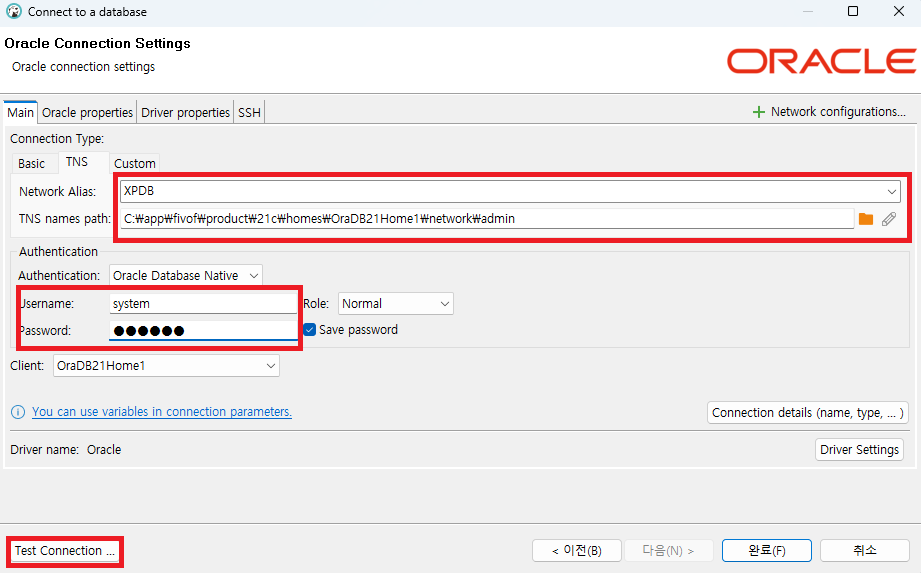
Task: Close the Connect to a database window
Action: pyautogui.click(x=899, y=11)
